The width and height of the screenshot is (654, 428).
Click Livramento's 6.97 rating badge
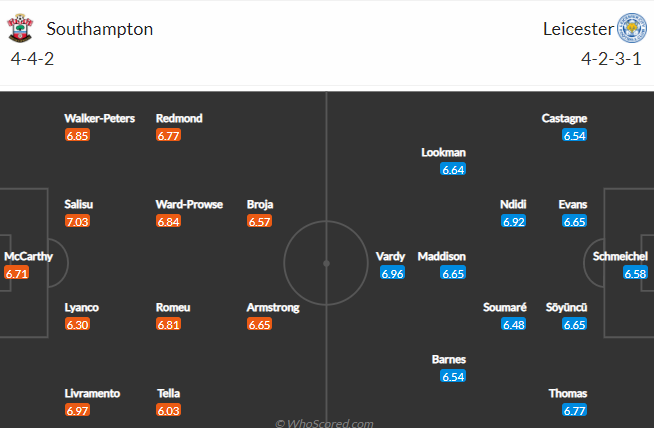[x=77, y=410]
